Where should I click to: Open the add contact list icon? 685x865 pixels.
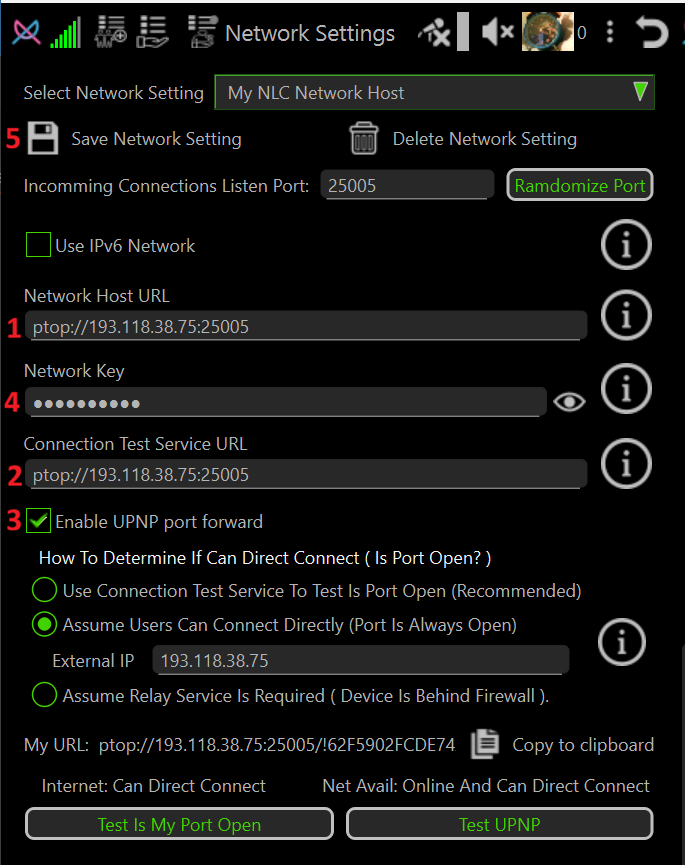pyautogui.click(x=111, y=31)
